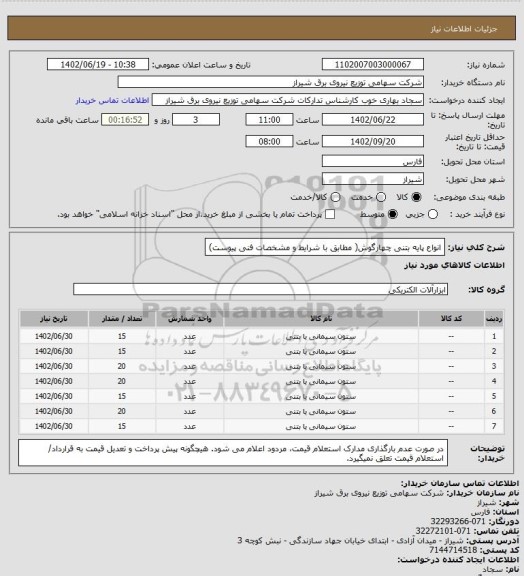Click the announcement date field 1402/06/19 - 10:38
Viewport: 524px width, 576px height.
click(98, 65)
